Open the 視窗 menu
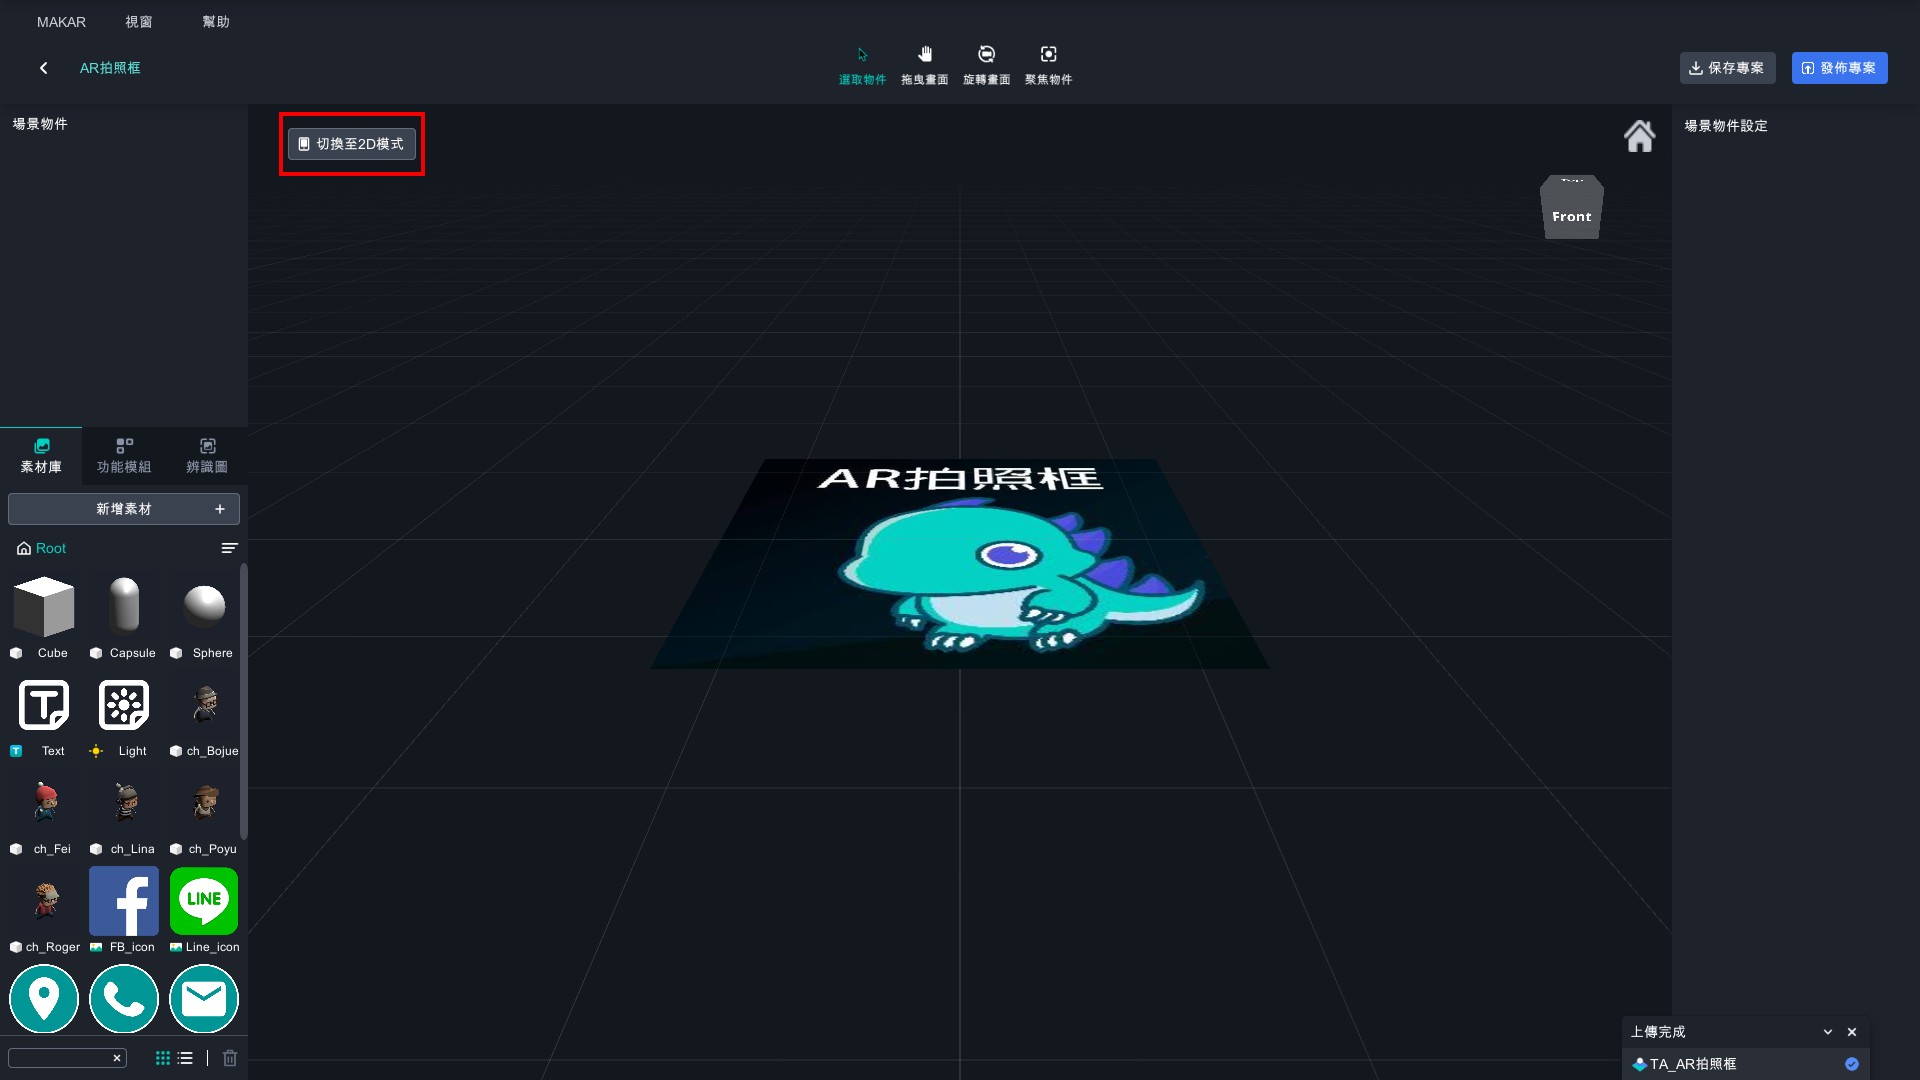This screenshot has height=1080, width=1920. [x=138, y=22]
